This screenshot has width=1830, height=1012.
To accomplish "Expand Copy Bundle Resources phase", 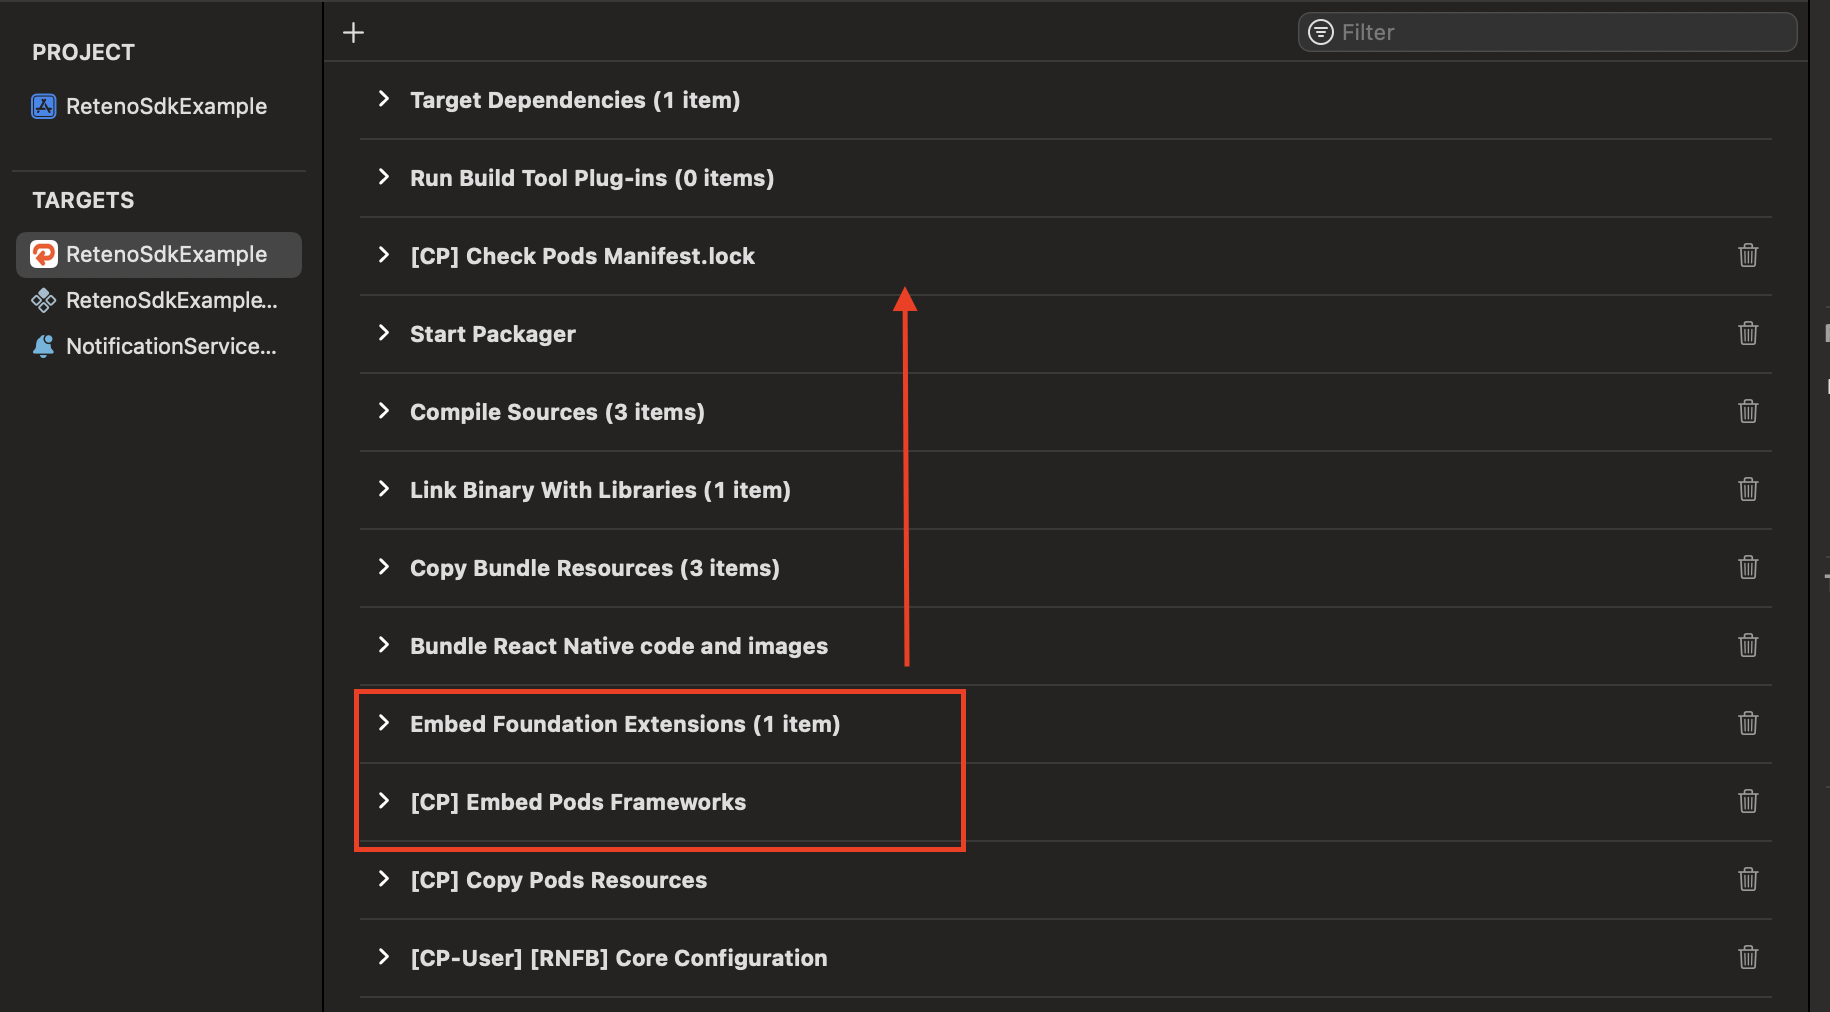I will [384, 567].
